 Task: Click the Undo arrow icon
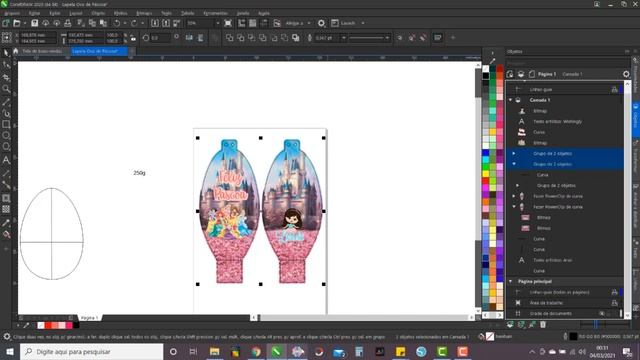(117, 23)
